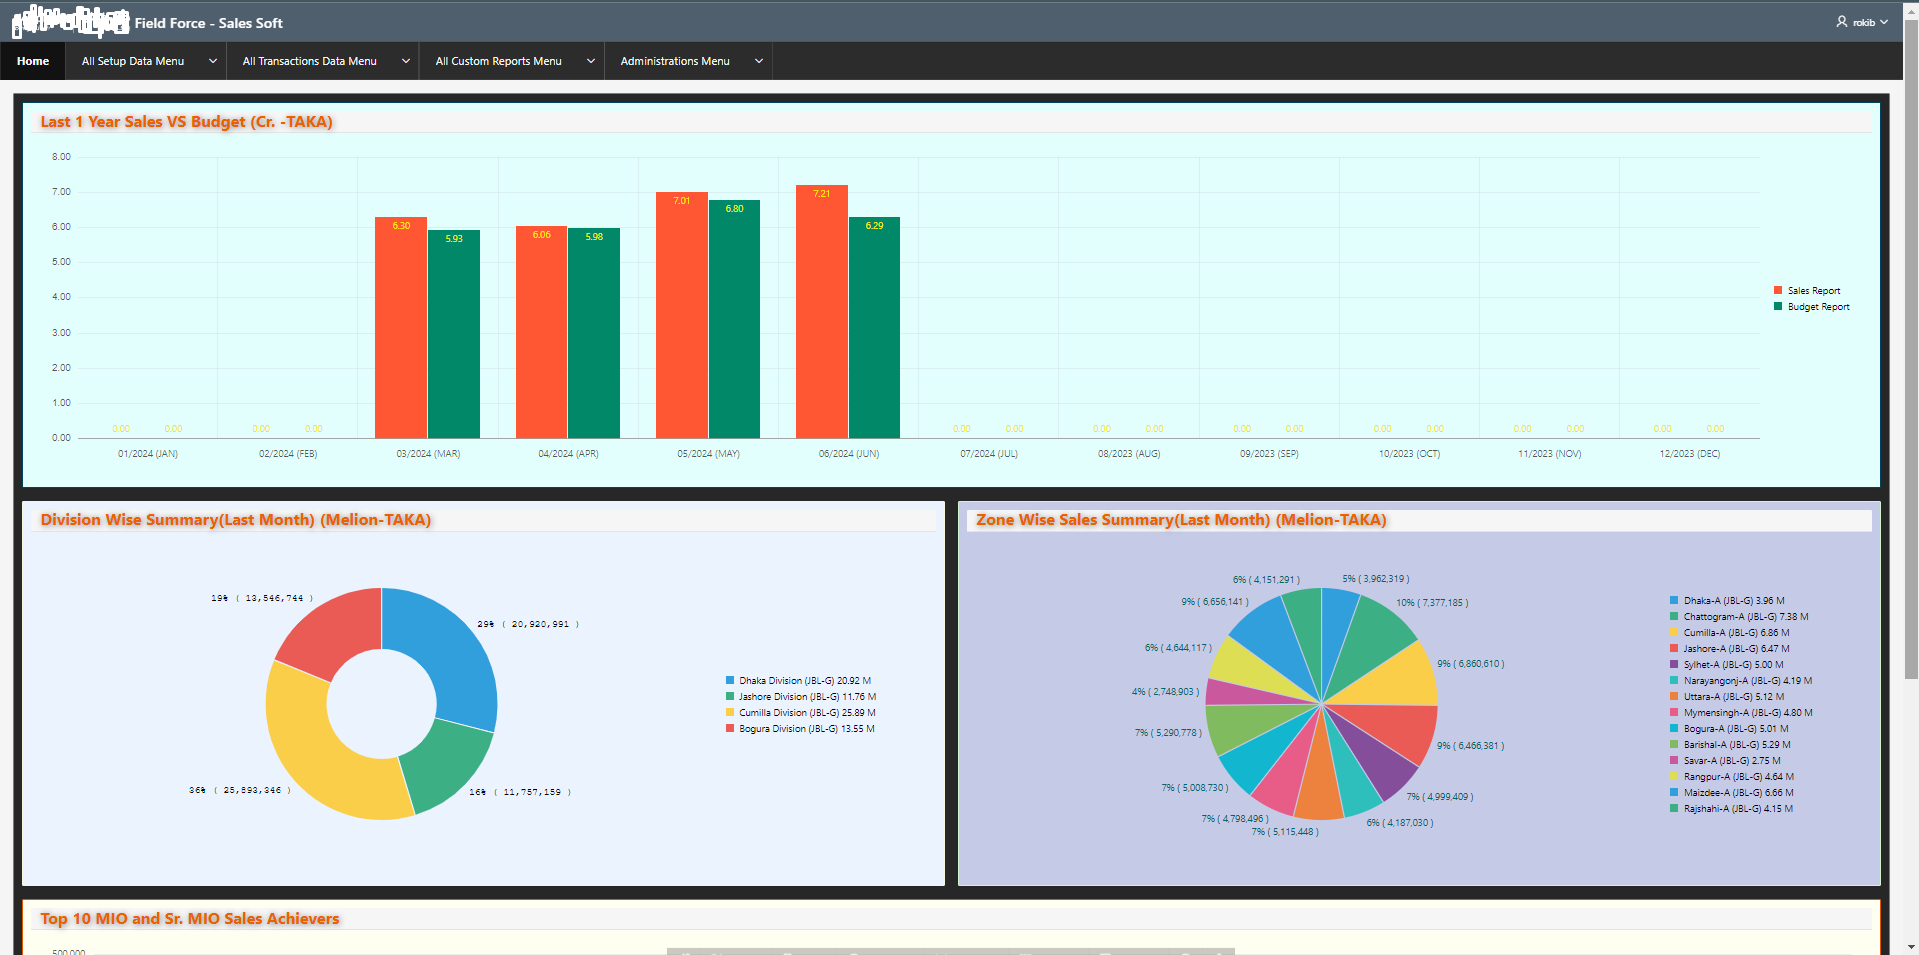This screenshot has height=955, width=1919.
Task: Click Sylhet-A 5.00 M zone legend entry
Action: click(1727, 665)
